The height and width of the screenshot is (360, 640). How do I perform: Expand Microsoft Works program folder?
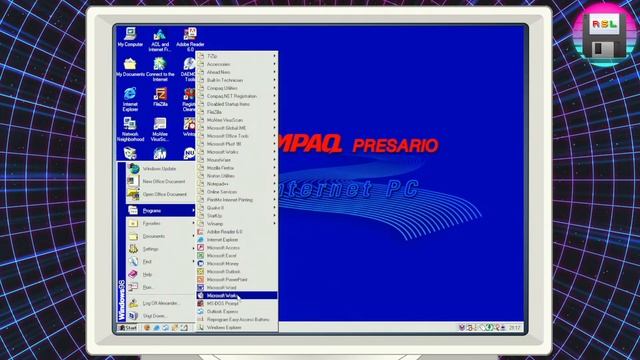237,152
